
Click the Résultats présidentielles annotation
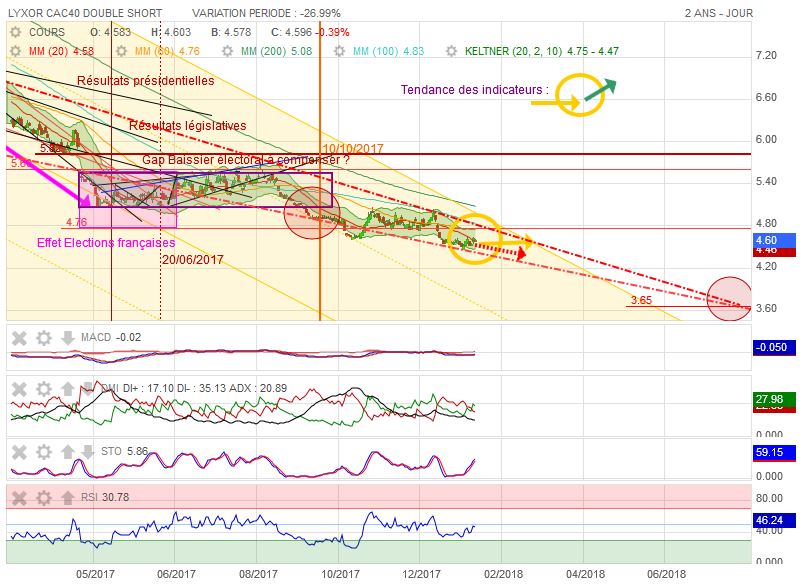coord(146,80)
